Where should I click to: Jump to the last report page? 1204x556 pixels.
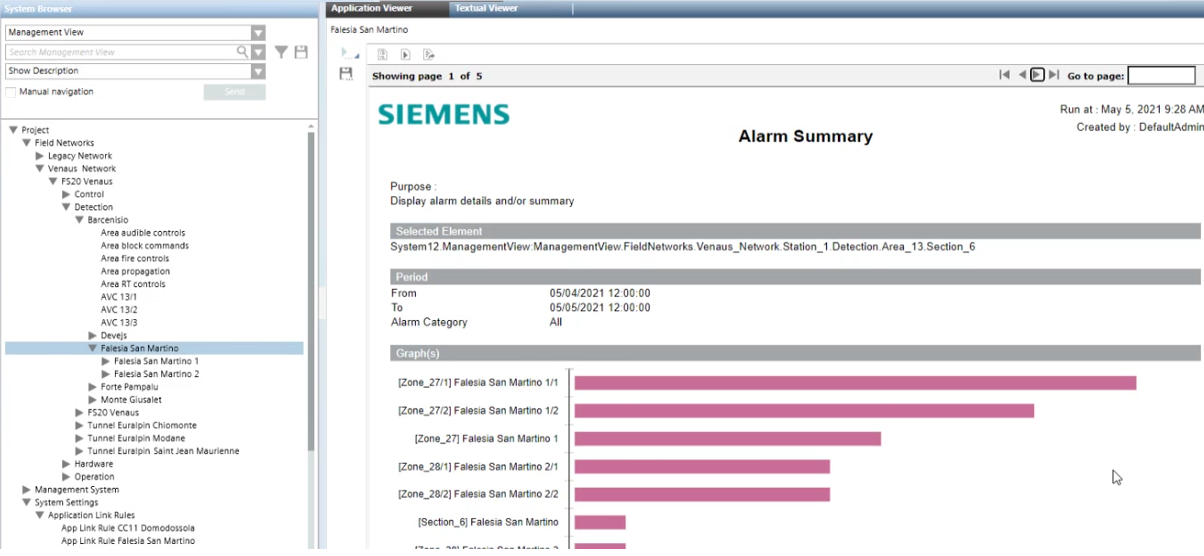(1054, 75)
